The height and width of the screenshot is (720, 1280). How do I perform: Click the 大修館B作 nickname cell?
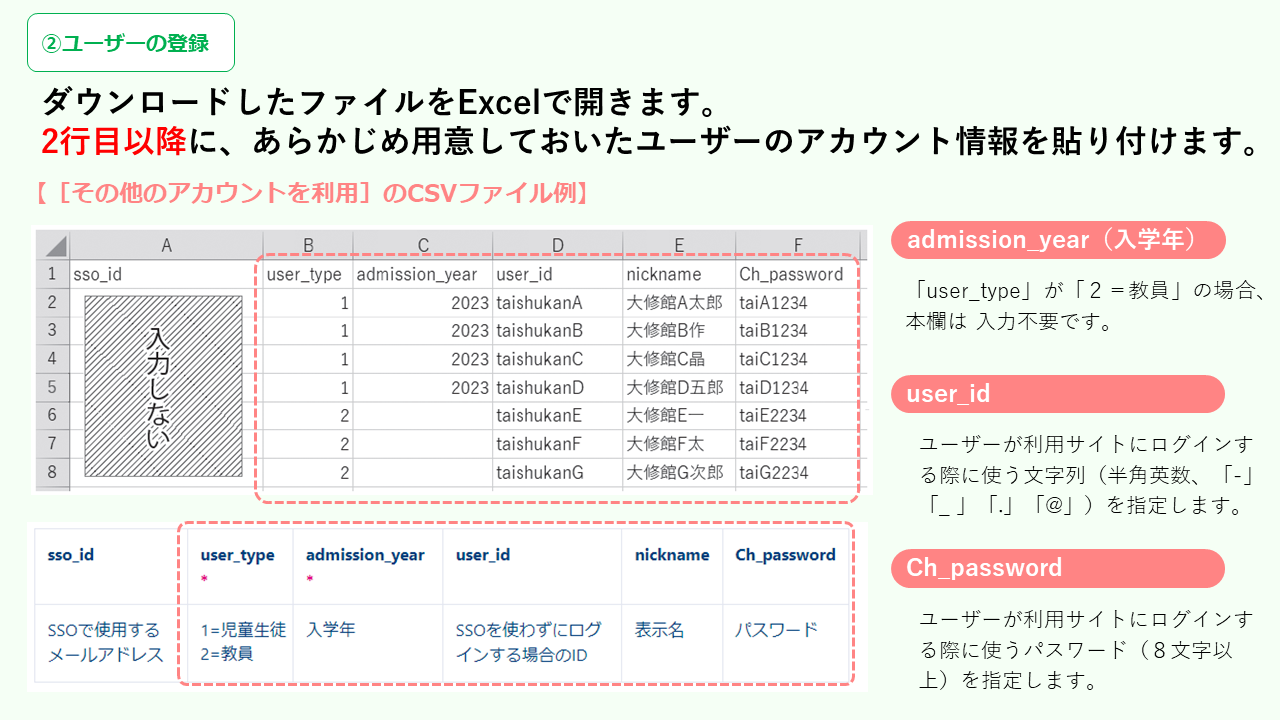(x=679, y=331)
